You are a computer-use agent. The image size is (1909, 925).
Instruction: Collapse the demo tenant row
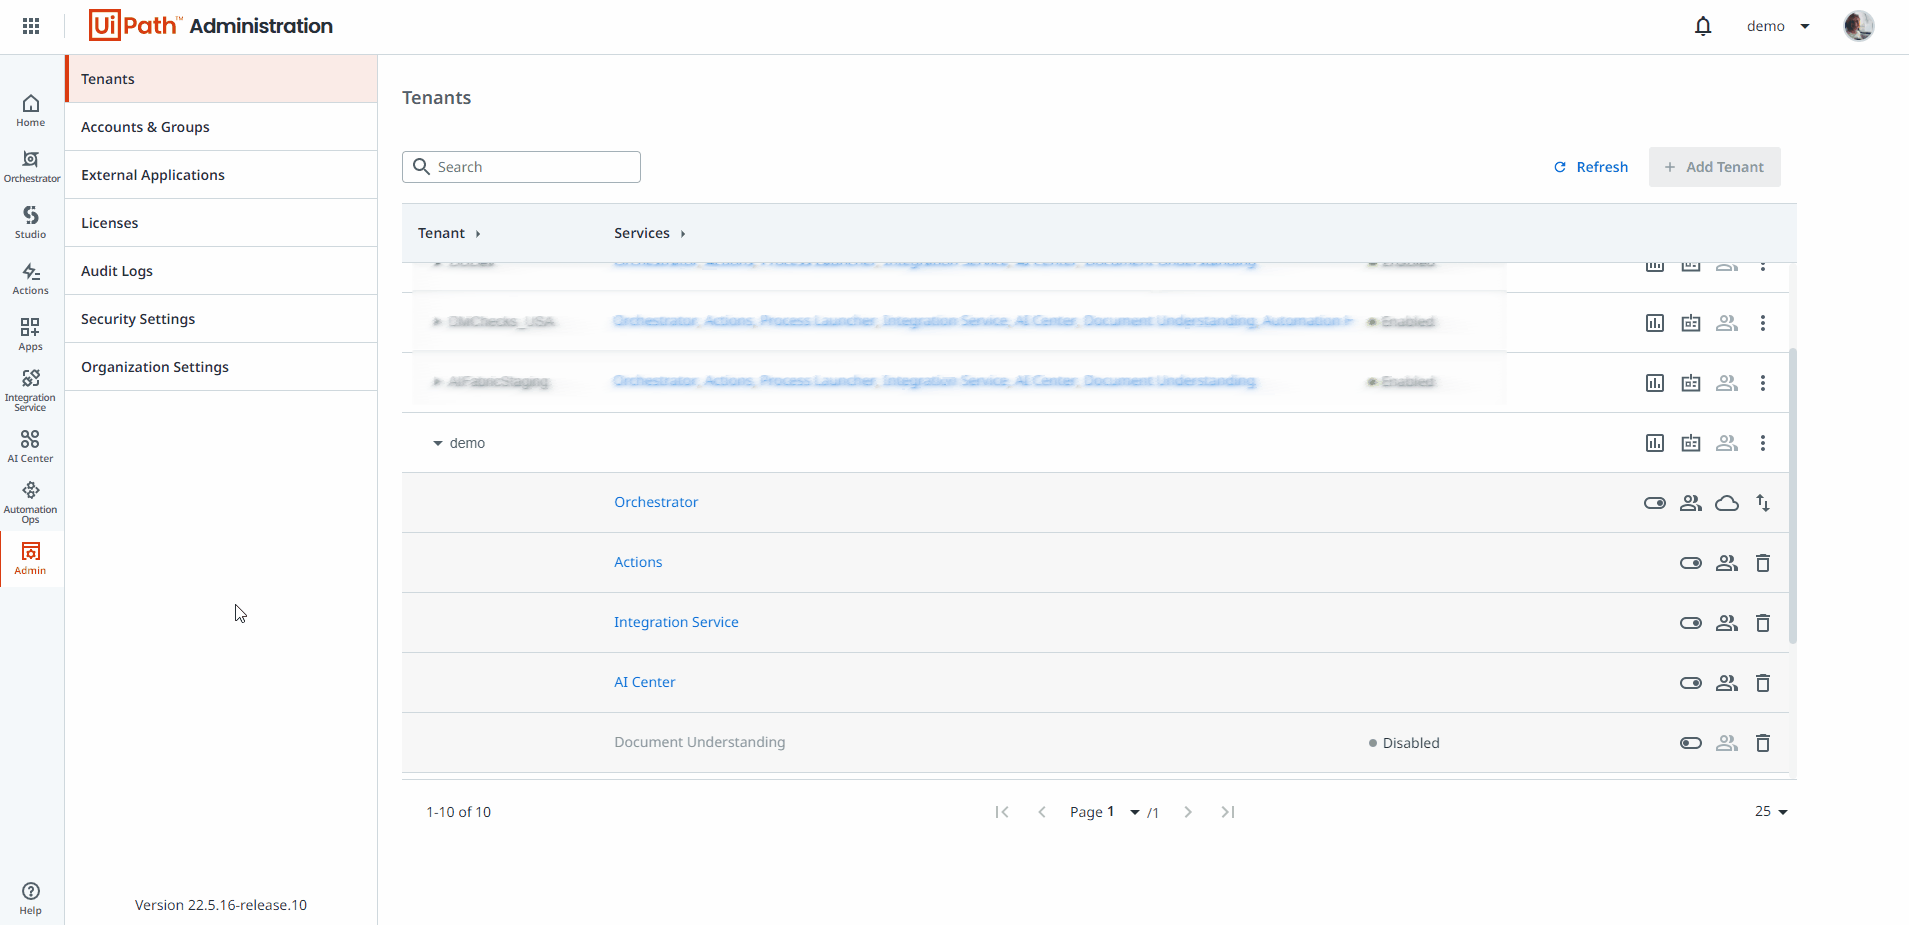pyautogui.click(x=437, y=443)
